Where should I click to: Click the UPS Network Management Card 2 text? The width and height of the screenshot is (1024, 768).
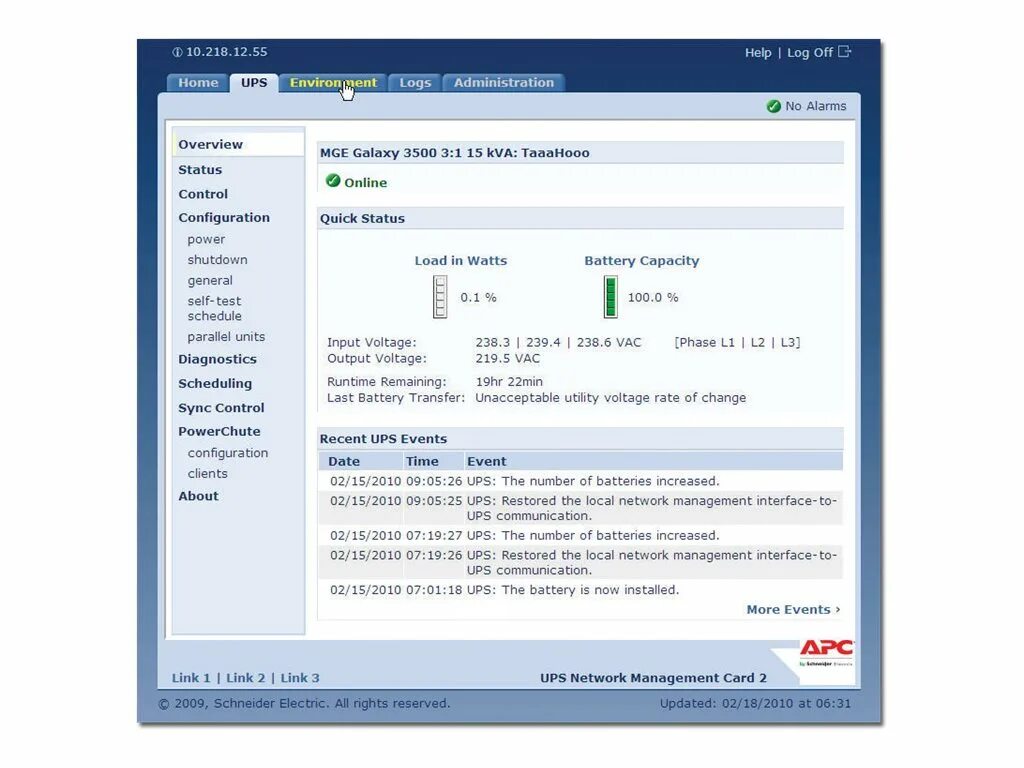pyautogui.click(x=653, y=678)
